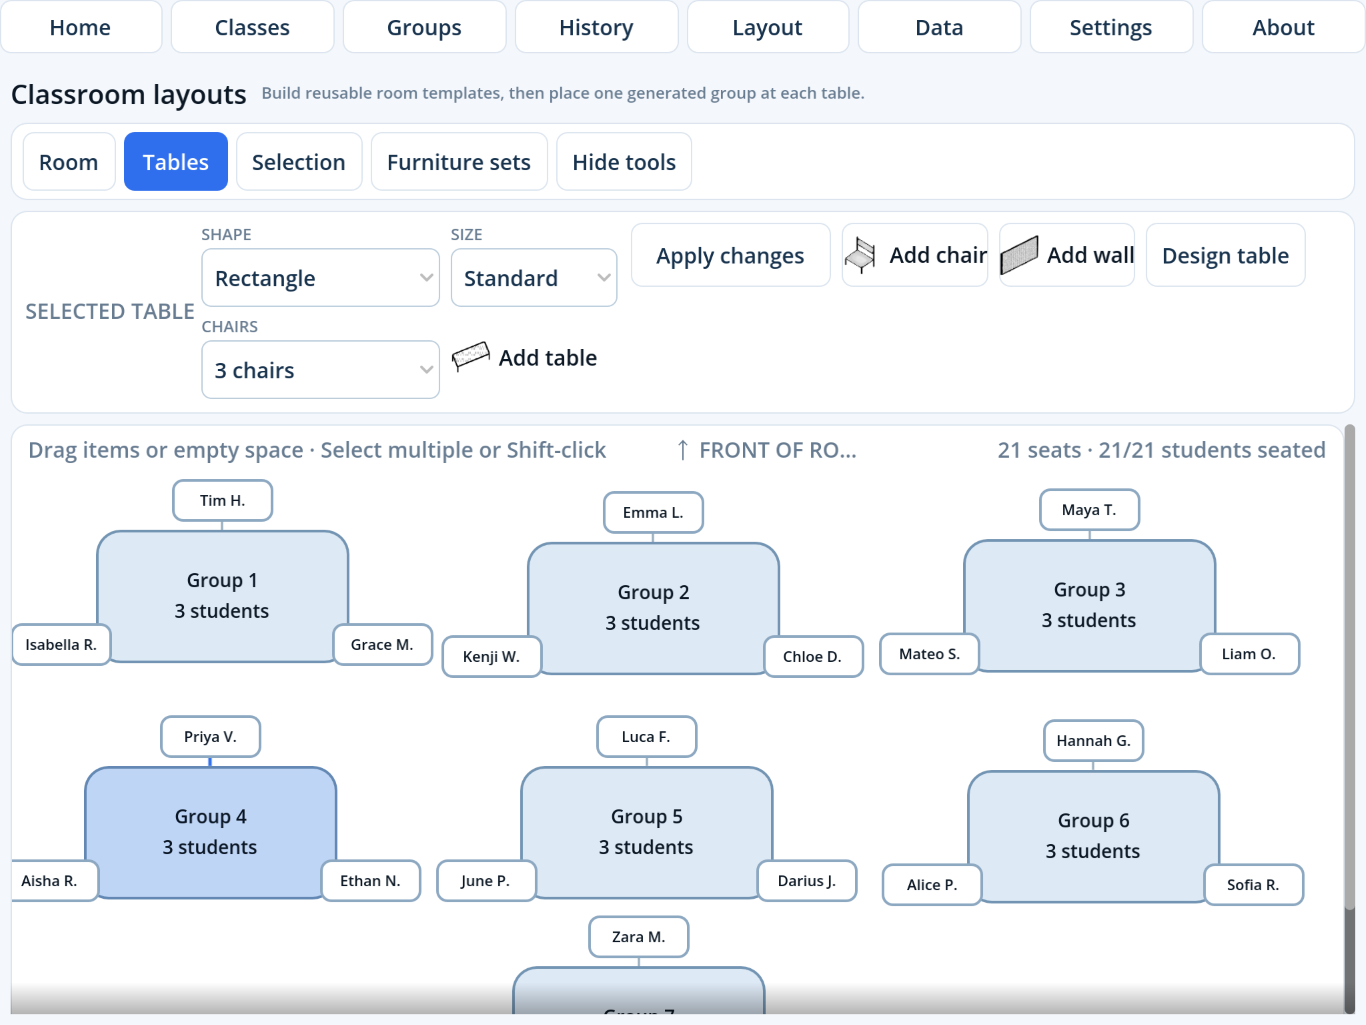
Task: Click the highlighted Group 4 table
Action: [x=210, y=832]
